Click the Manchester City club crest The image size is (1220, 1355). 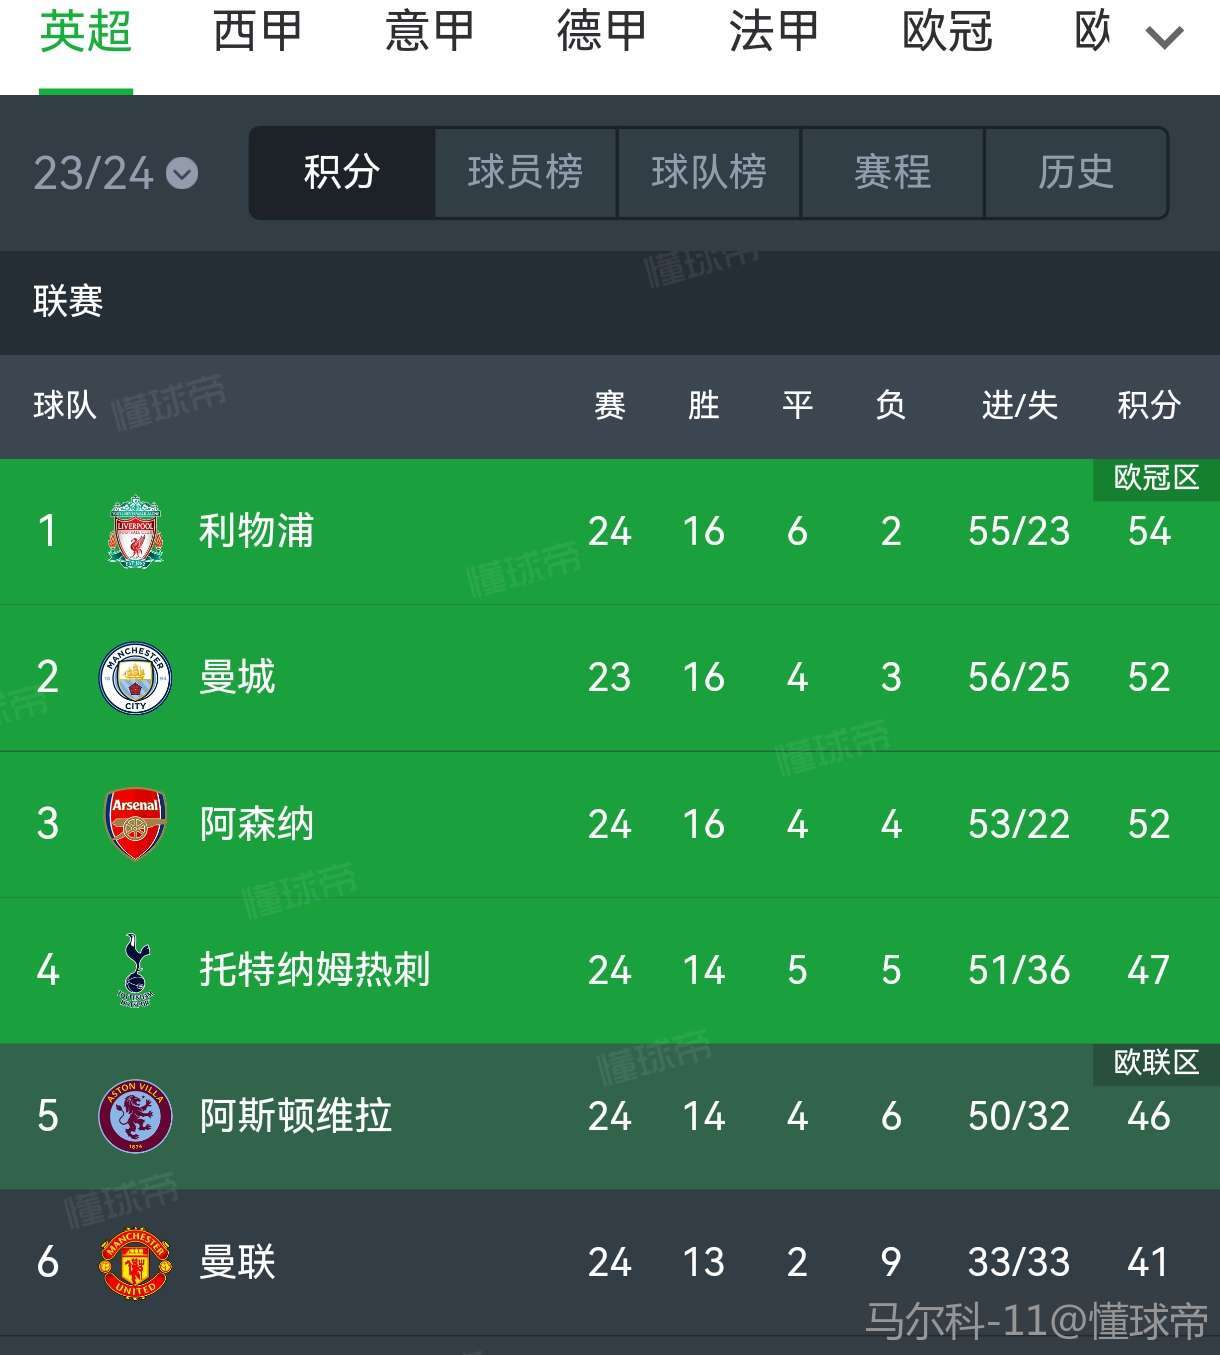135,677
